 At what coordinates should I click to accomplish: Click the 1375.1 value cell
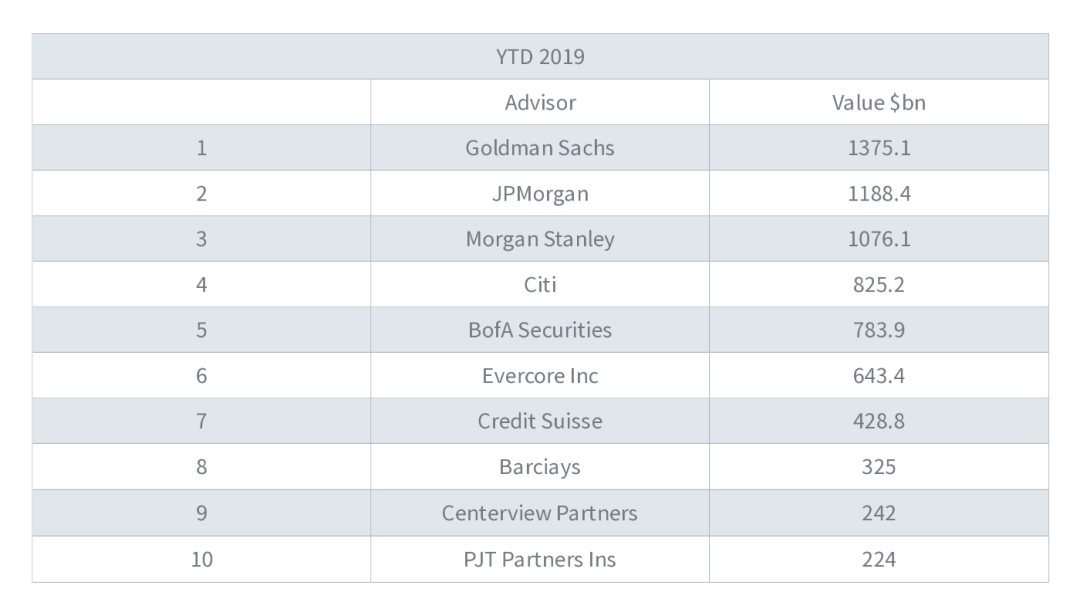[x=878, y=148]
